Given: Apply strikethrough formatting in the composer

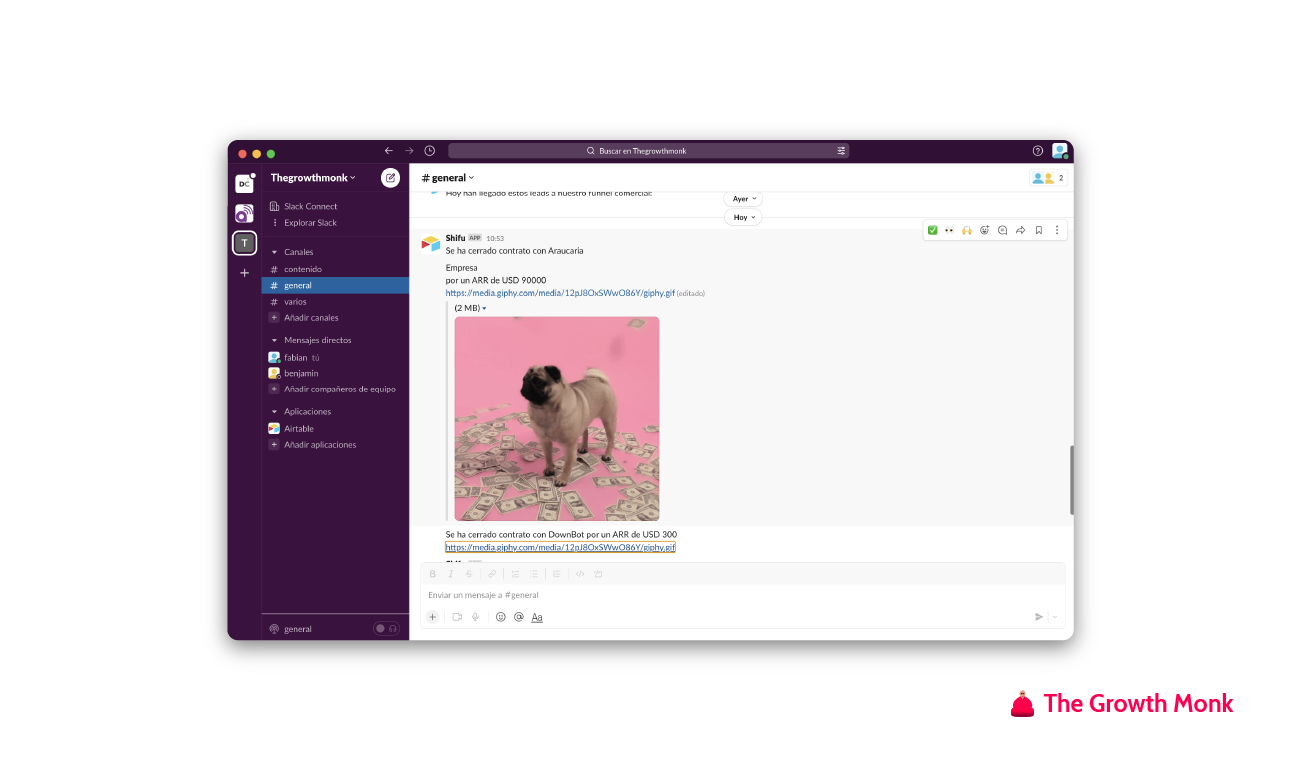Looking at the screenshot, I should click(469, 574).
